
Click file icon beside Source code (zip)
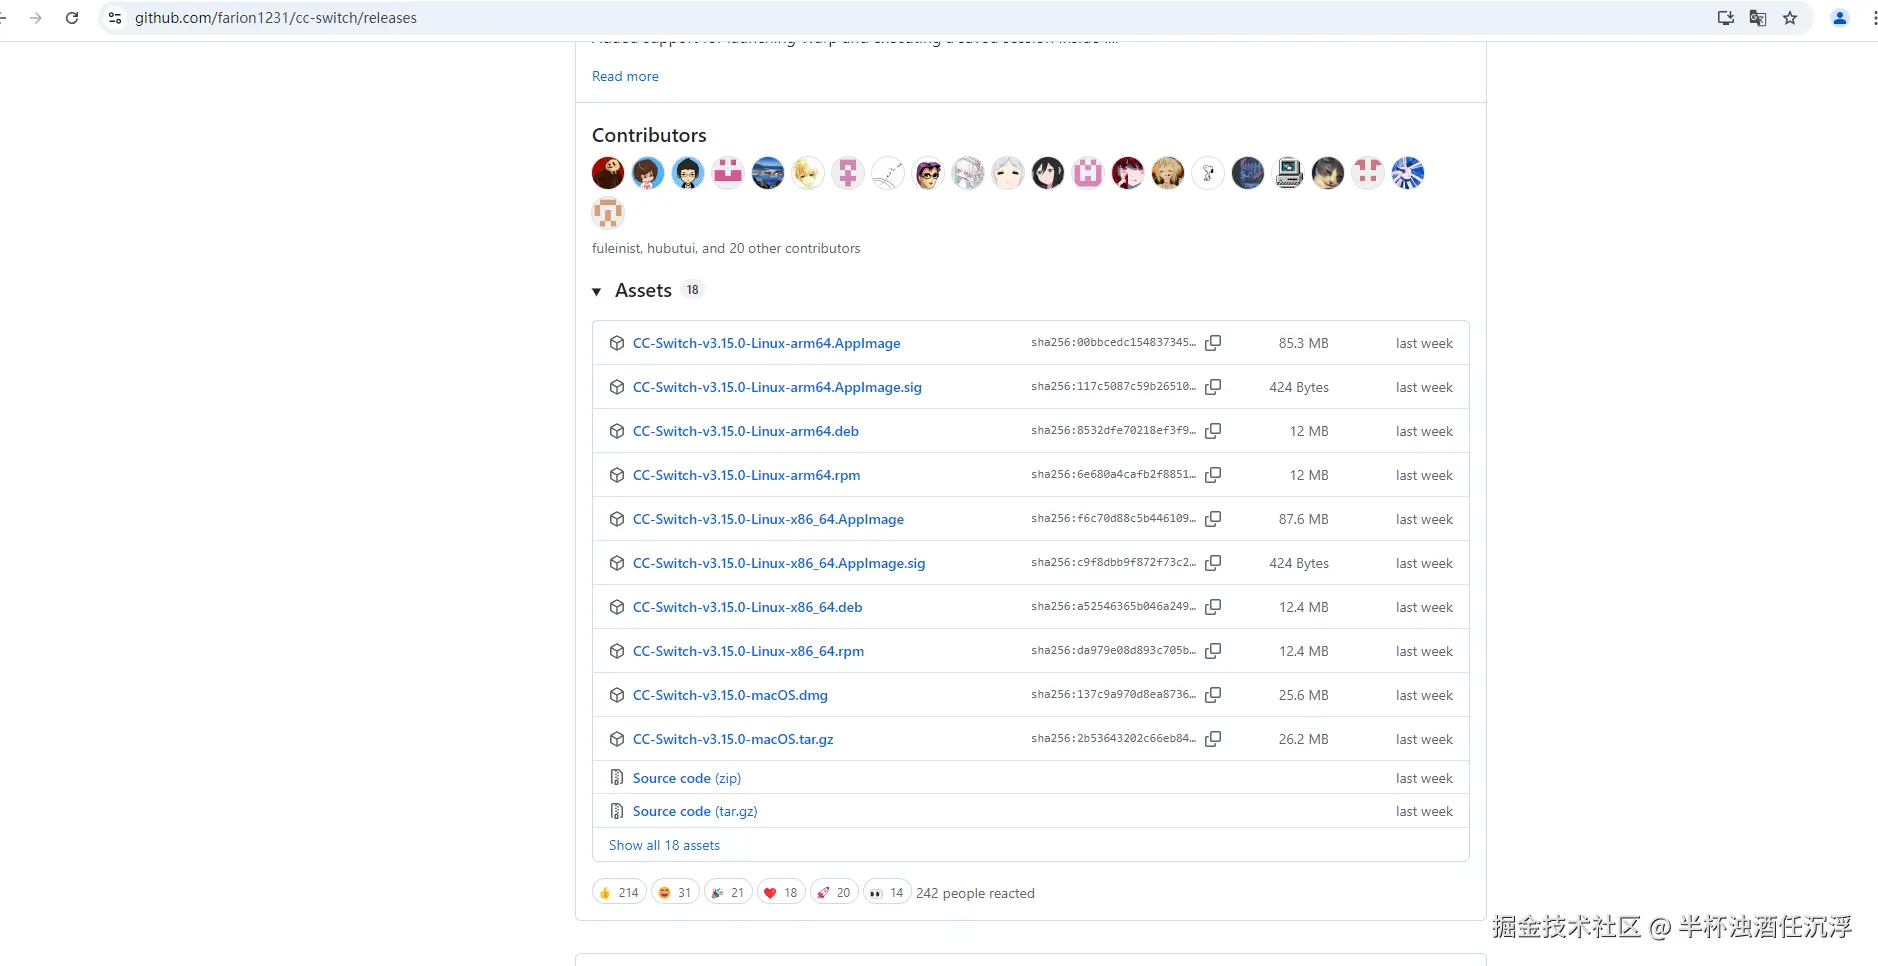(x=617, y=778)
